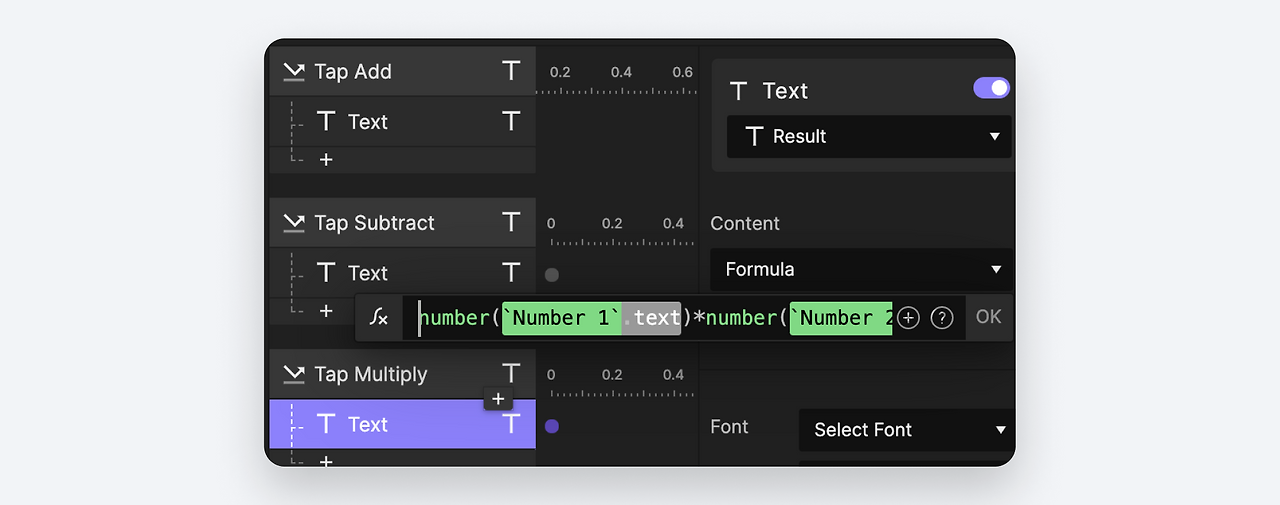Click the gray keyframe dot on Tap Subtract timeline
1280x505 pixels.
pyautogui.click(x=552, y=275)
